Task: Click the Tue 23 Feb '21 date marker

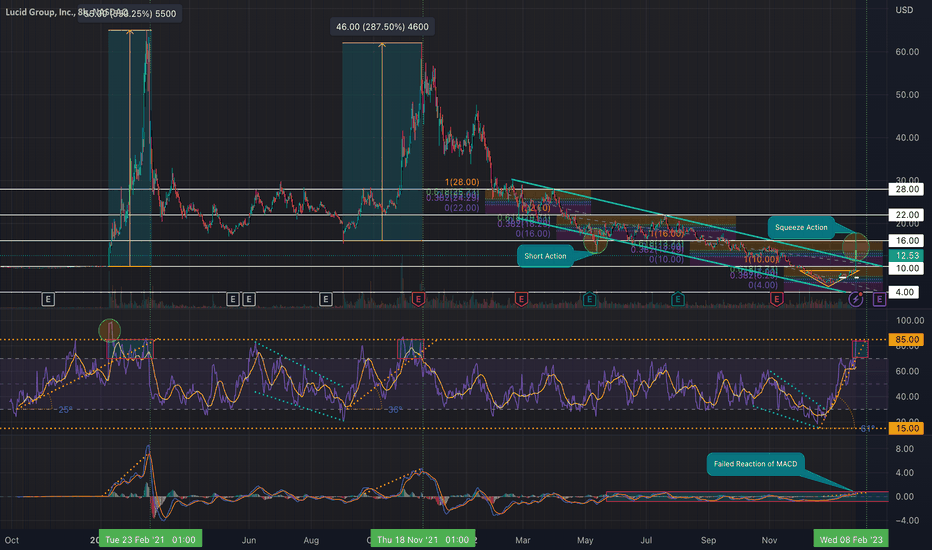Action: (x=150, y=539)
